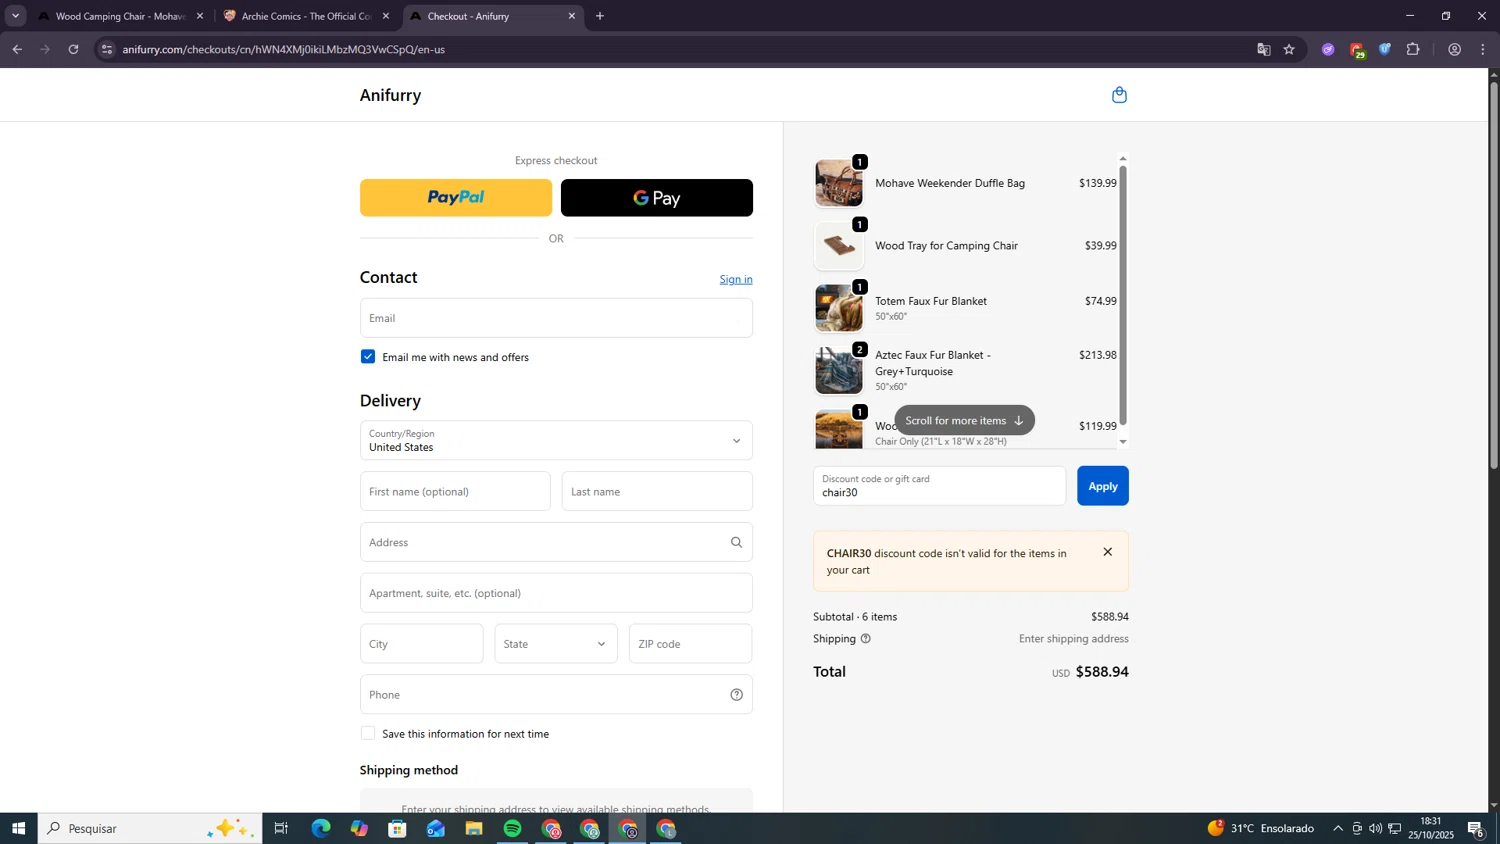Click the Windows search box Pesquisar
This screenshot has width=1500, height=844.
[x=150, y=829]
